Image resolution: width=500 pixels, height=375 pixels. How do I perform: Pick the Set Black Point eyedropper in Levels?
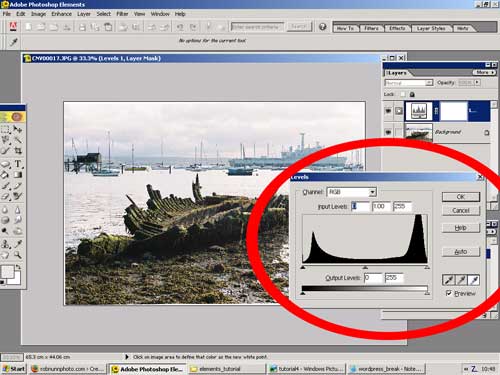(x=449, y=280)
